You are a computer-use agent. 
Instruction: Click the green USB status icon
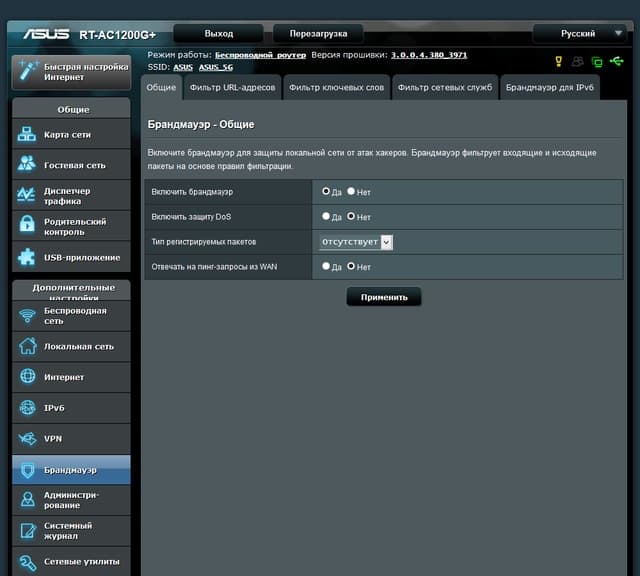point(617,61)
